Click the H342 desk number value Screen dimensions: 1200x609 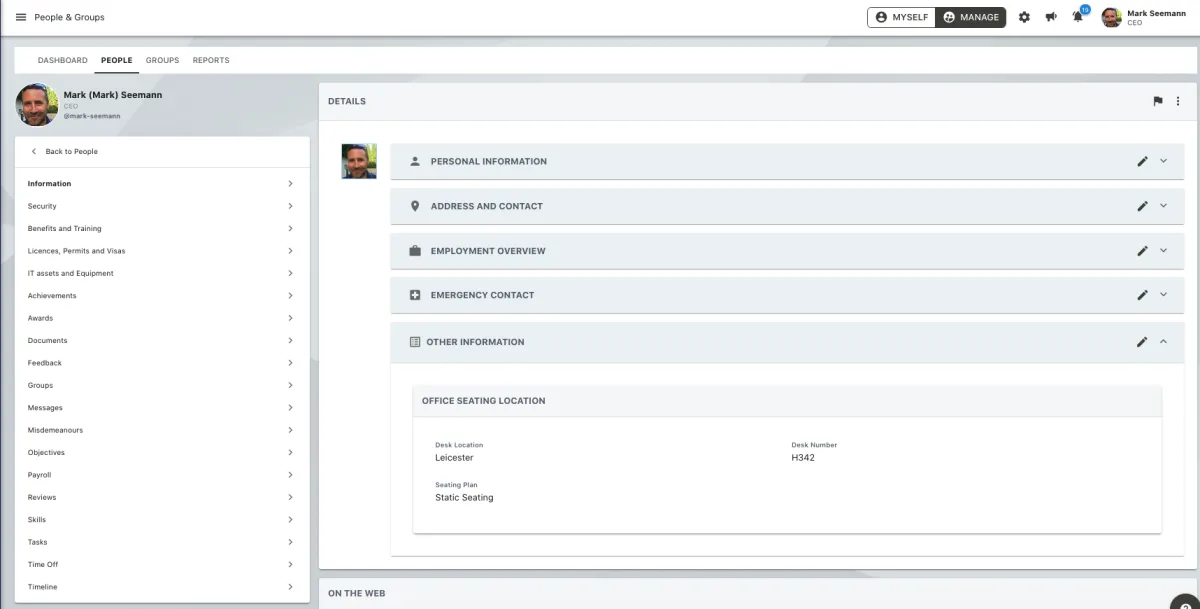click(x=803, y=458)
